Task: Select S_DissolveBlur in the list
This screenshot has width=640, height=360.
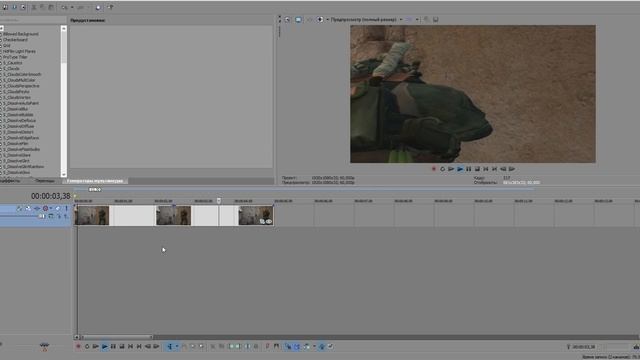Action: tap(17, 109)
